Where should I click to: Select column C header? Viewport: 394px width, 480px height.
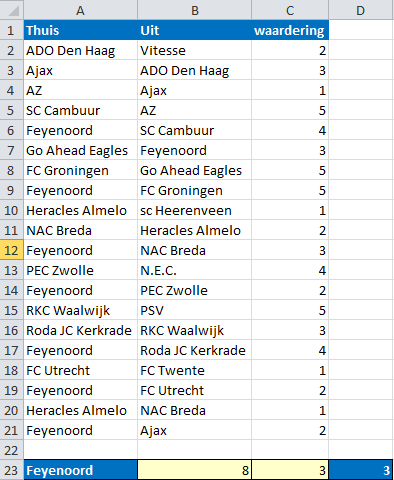[290, 10]
